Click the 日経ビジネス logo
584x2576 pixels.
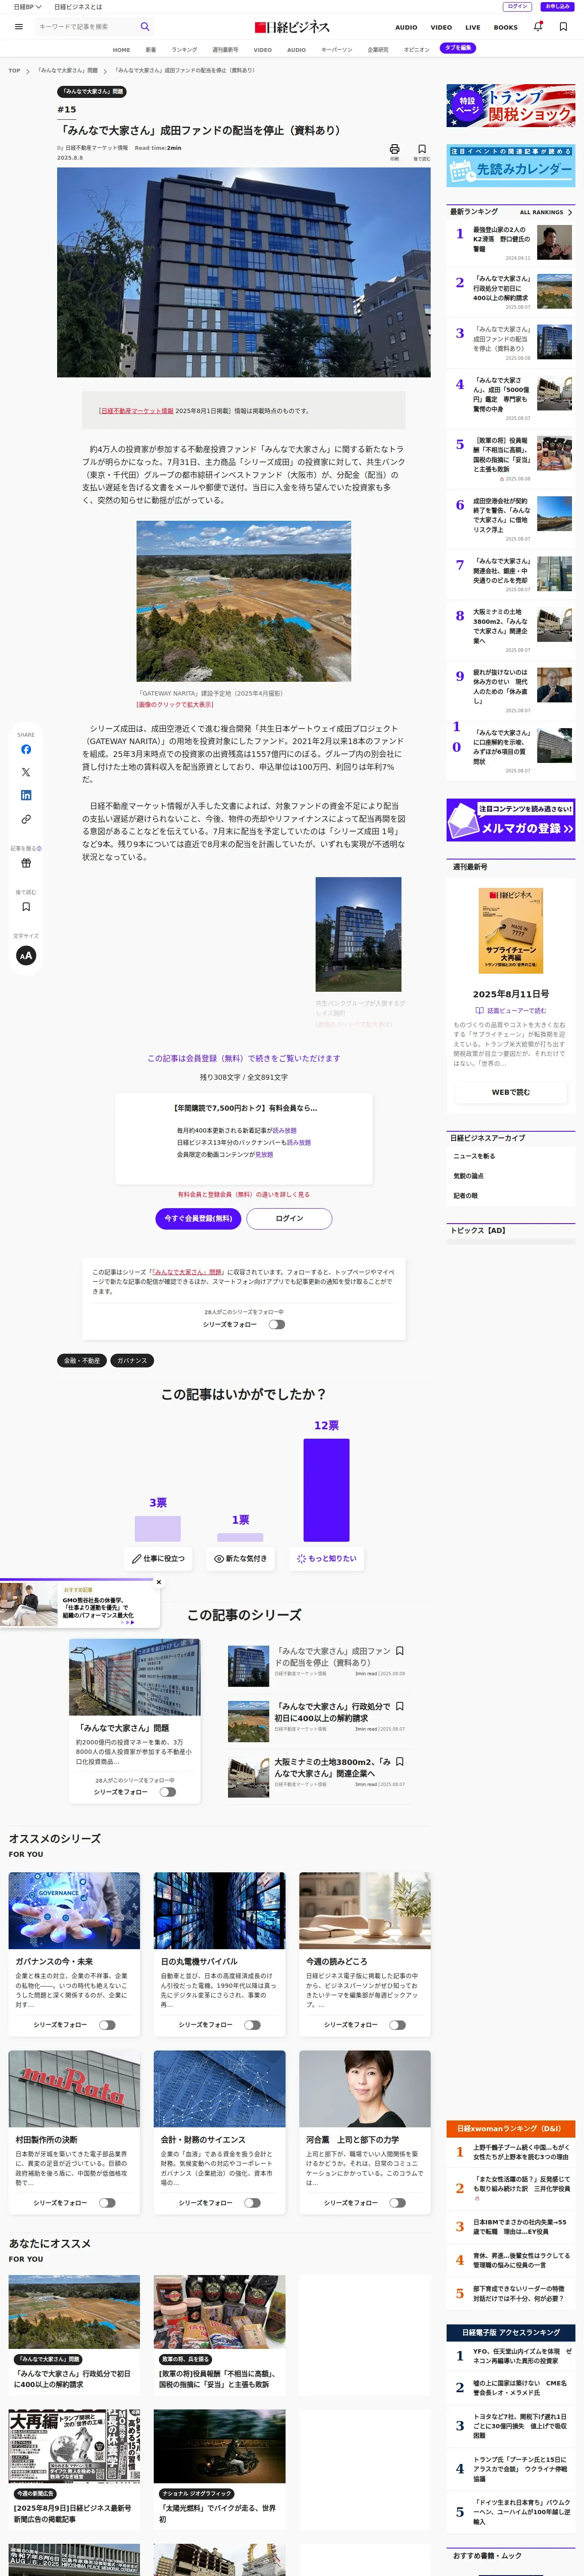point(292,27)
